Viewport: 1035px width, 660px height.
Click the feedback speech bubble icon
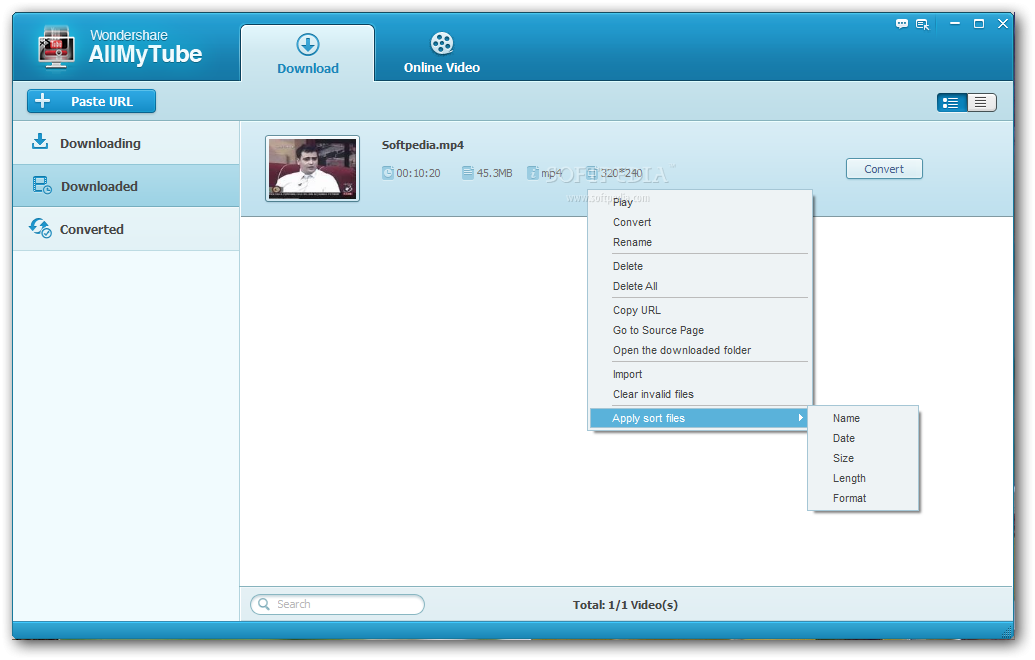pyautogui.click(x=902, y=24)
